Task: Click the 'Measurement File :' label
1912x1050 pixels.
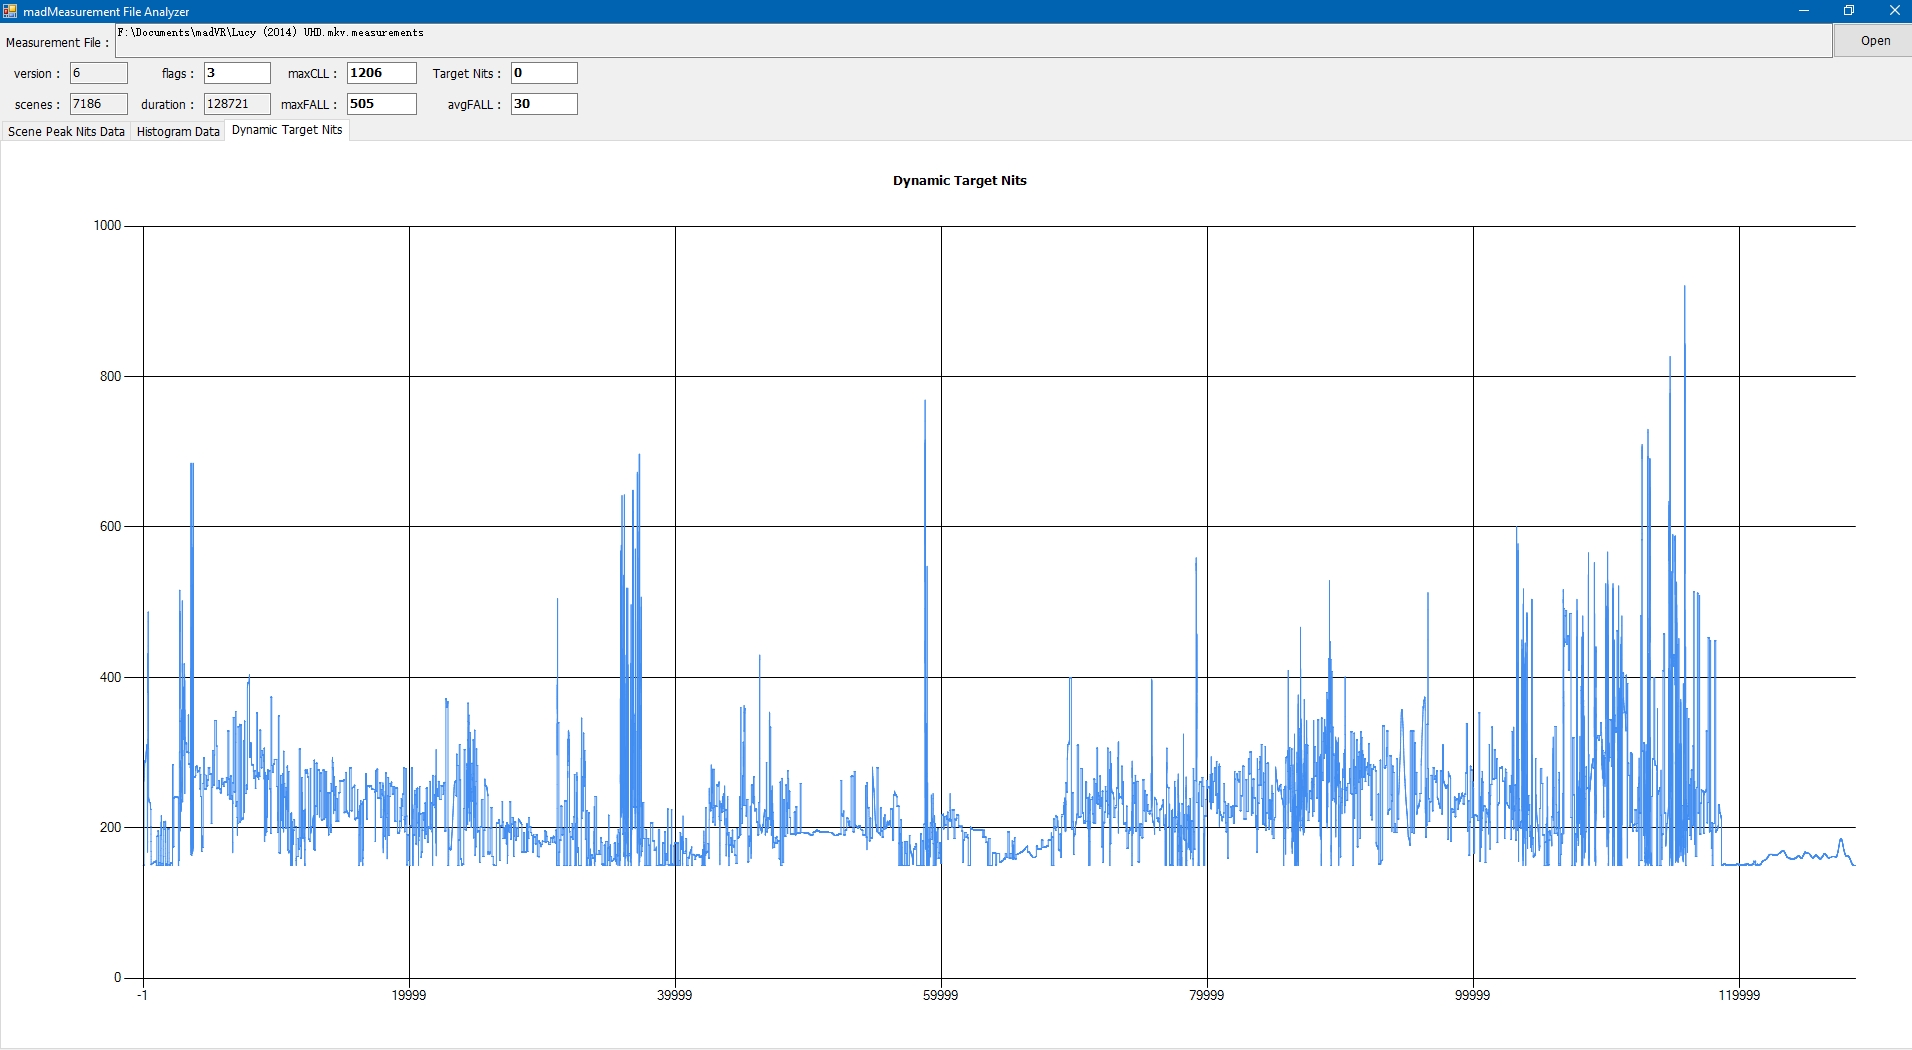Action: [57, 42]
